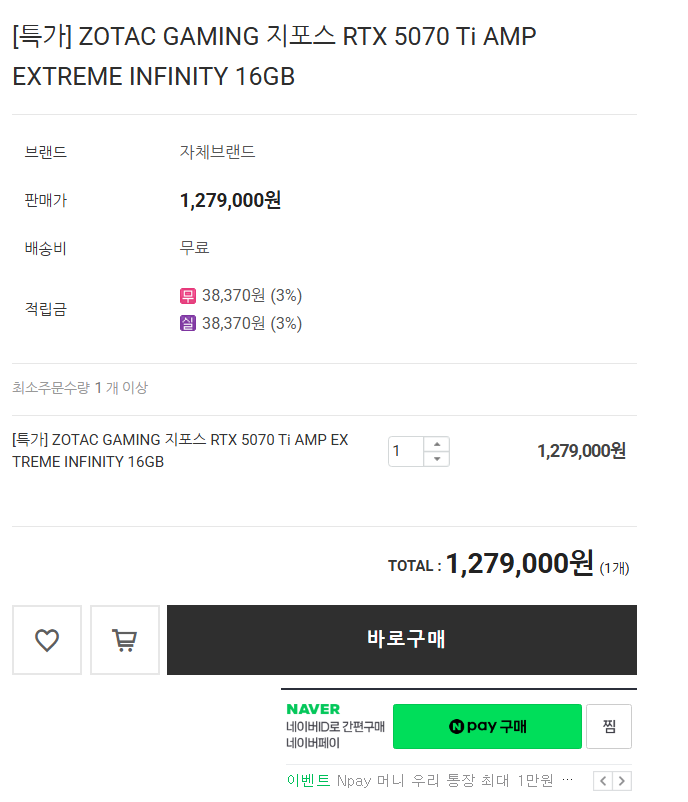Click the pink 무 reward badge icon
688x802 pixels.
coord(188,296)
